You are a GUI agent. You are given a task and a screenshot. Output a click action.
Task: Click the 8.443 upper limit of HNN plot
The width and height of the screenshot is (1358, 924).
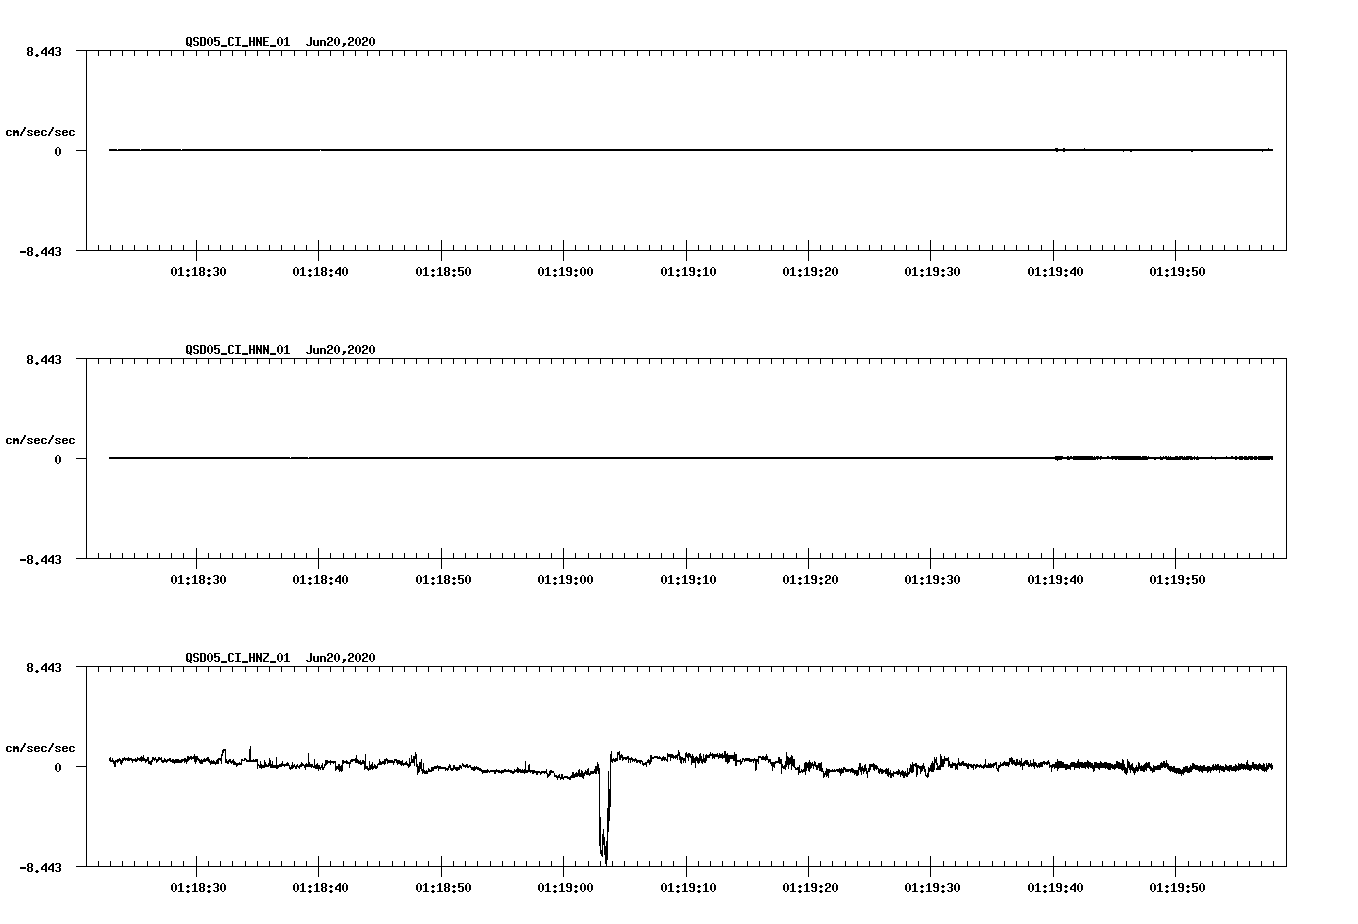click(44, 360)
